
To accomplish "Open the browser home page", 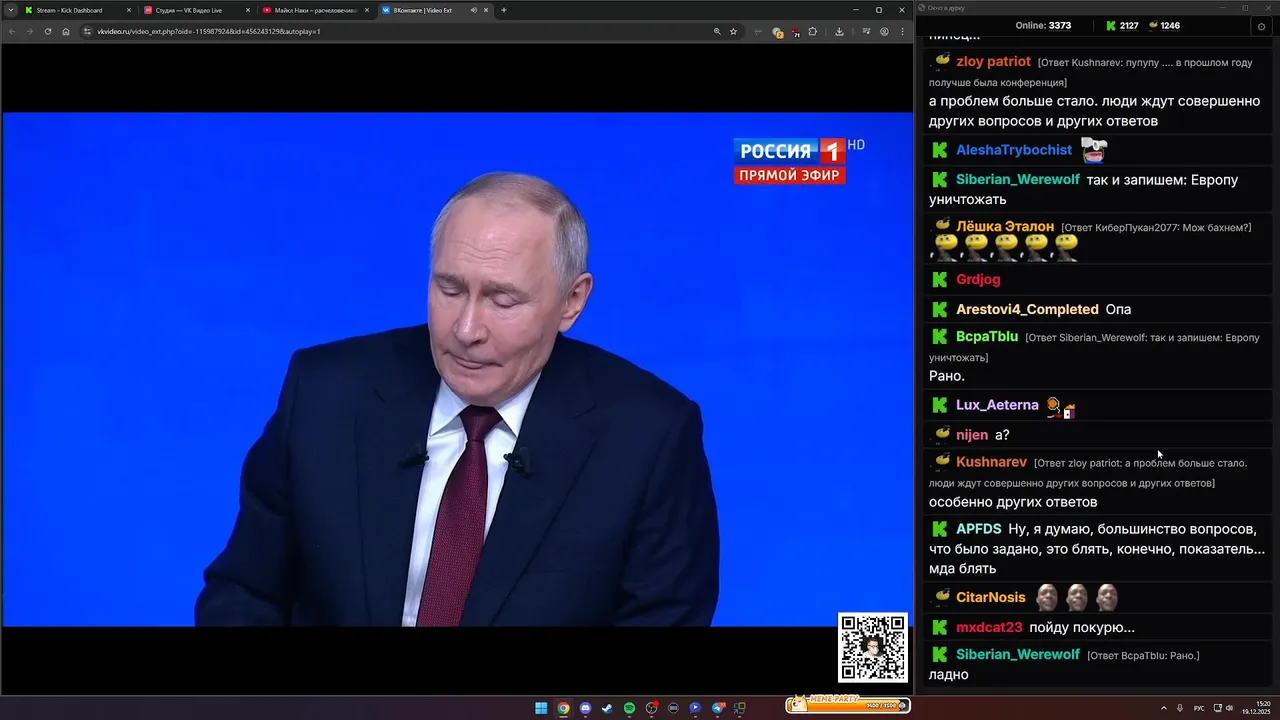I will (x=66, y=31).
